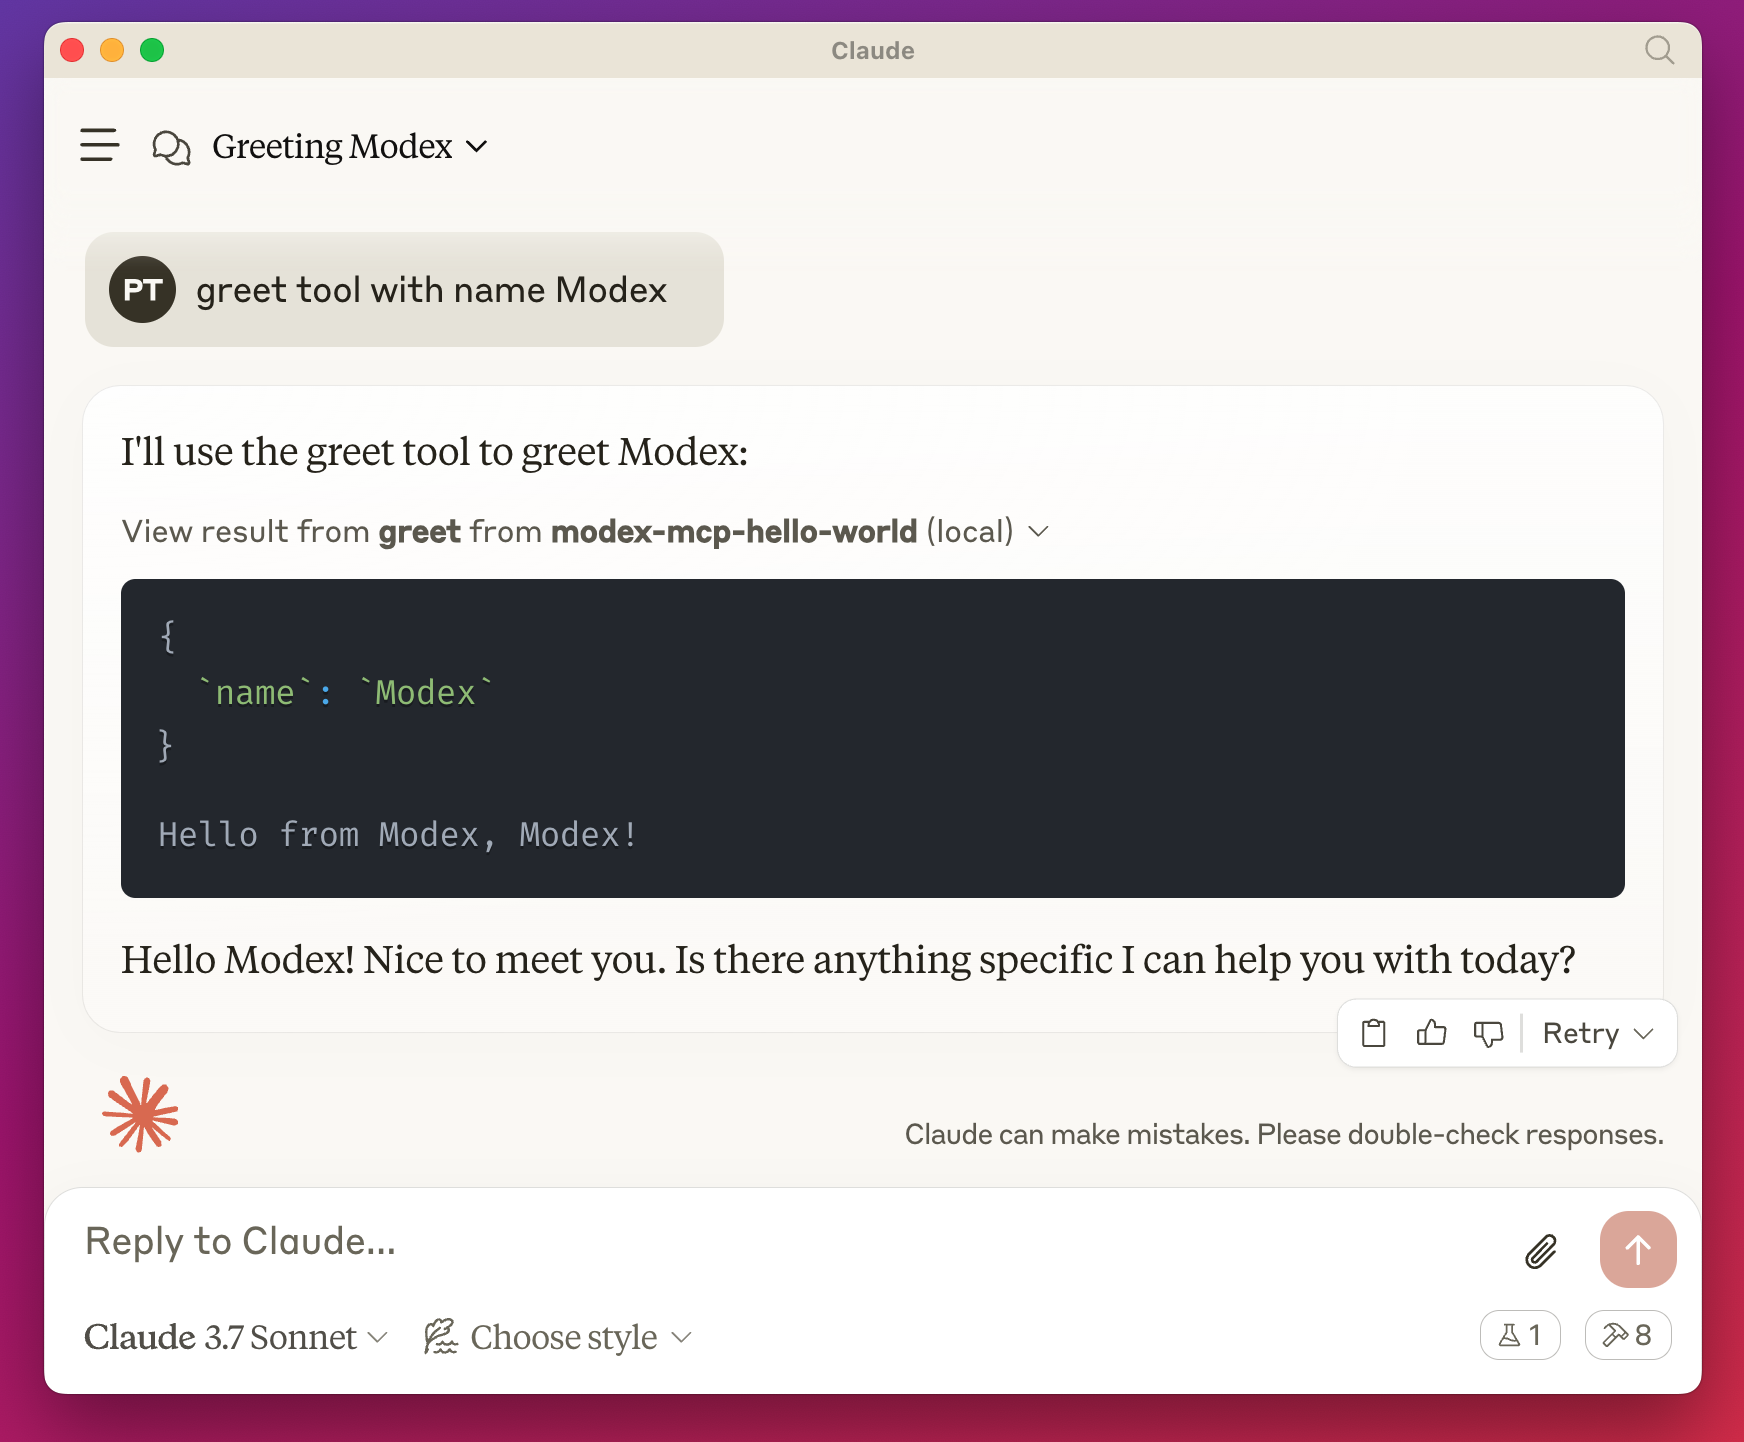1744x1442 pixels.
Task: Attach a file using the paperclip icon
Action: (1541, 1251)
